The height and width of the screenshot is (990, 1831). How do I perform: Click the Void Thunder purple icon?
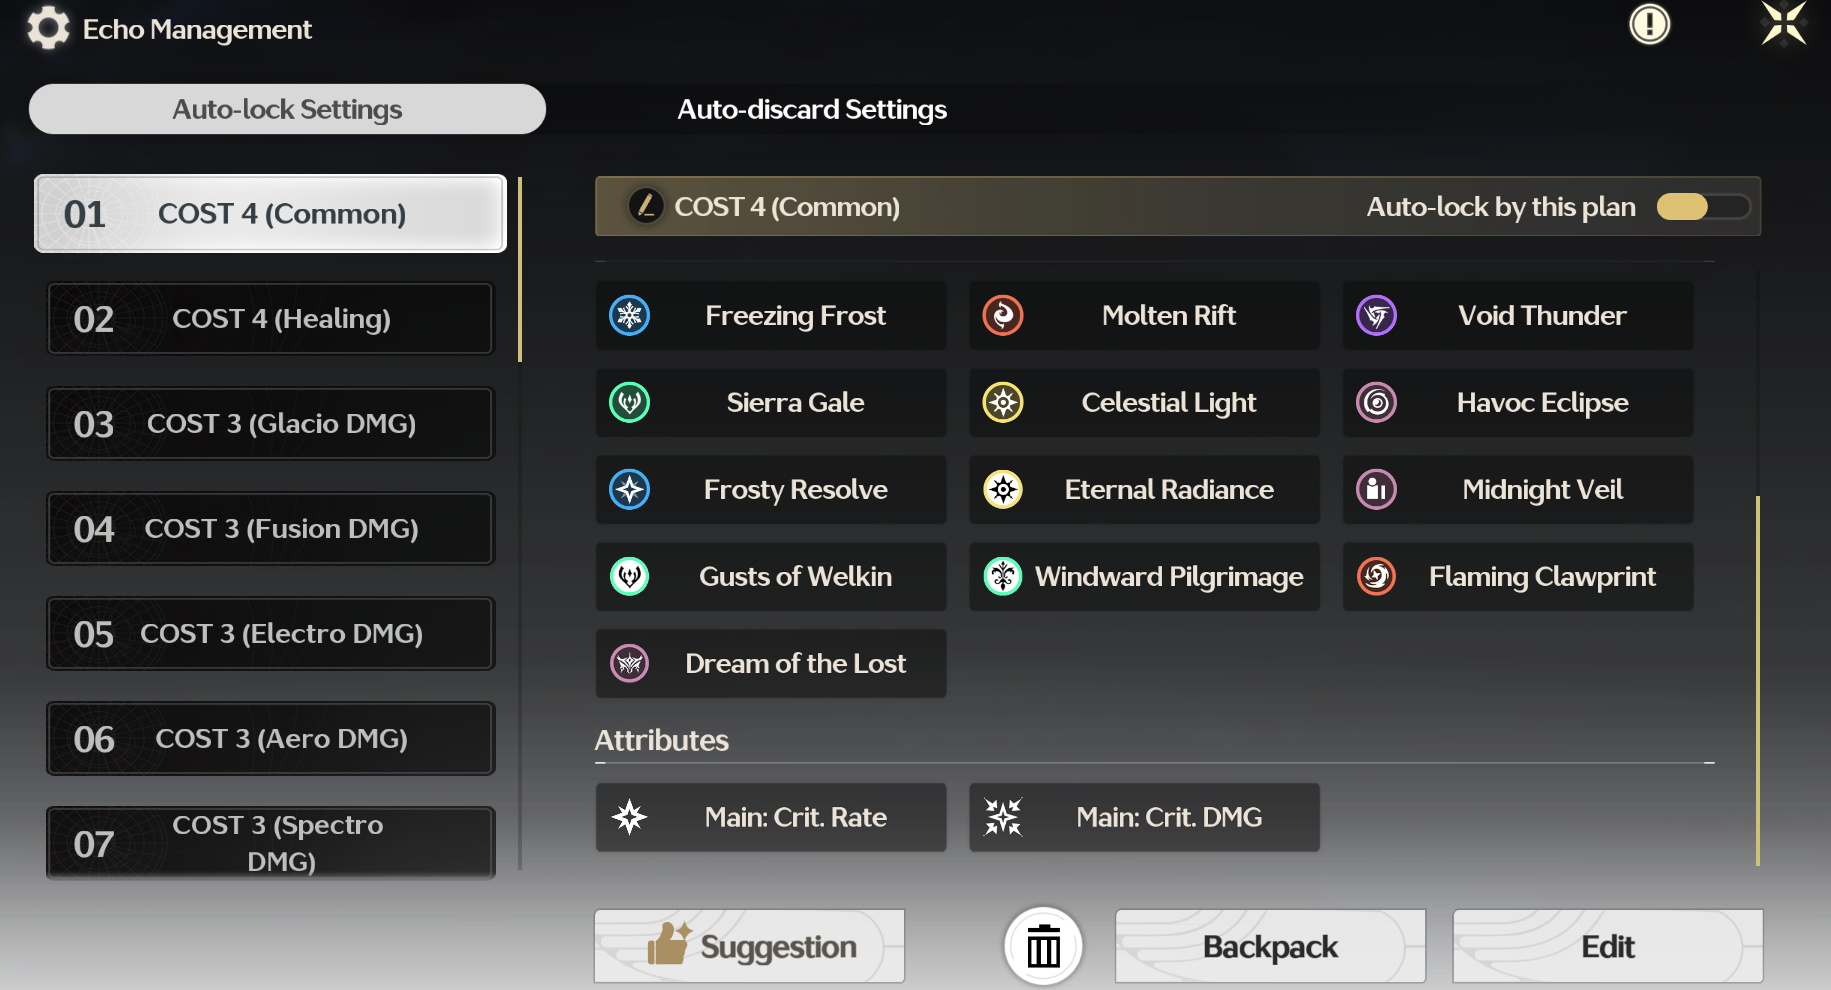coord(1377,316)
